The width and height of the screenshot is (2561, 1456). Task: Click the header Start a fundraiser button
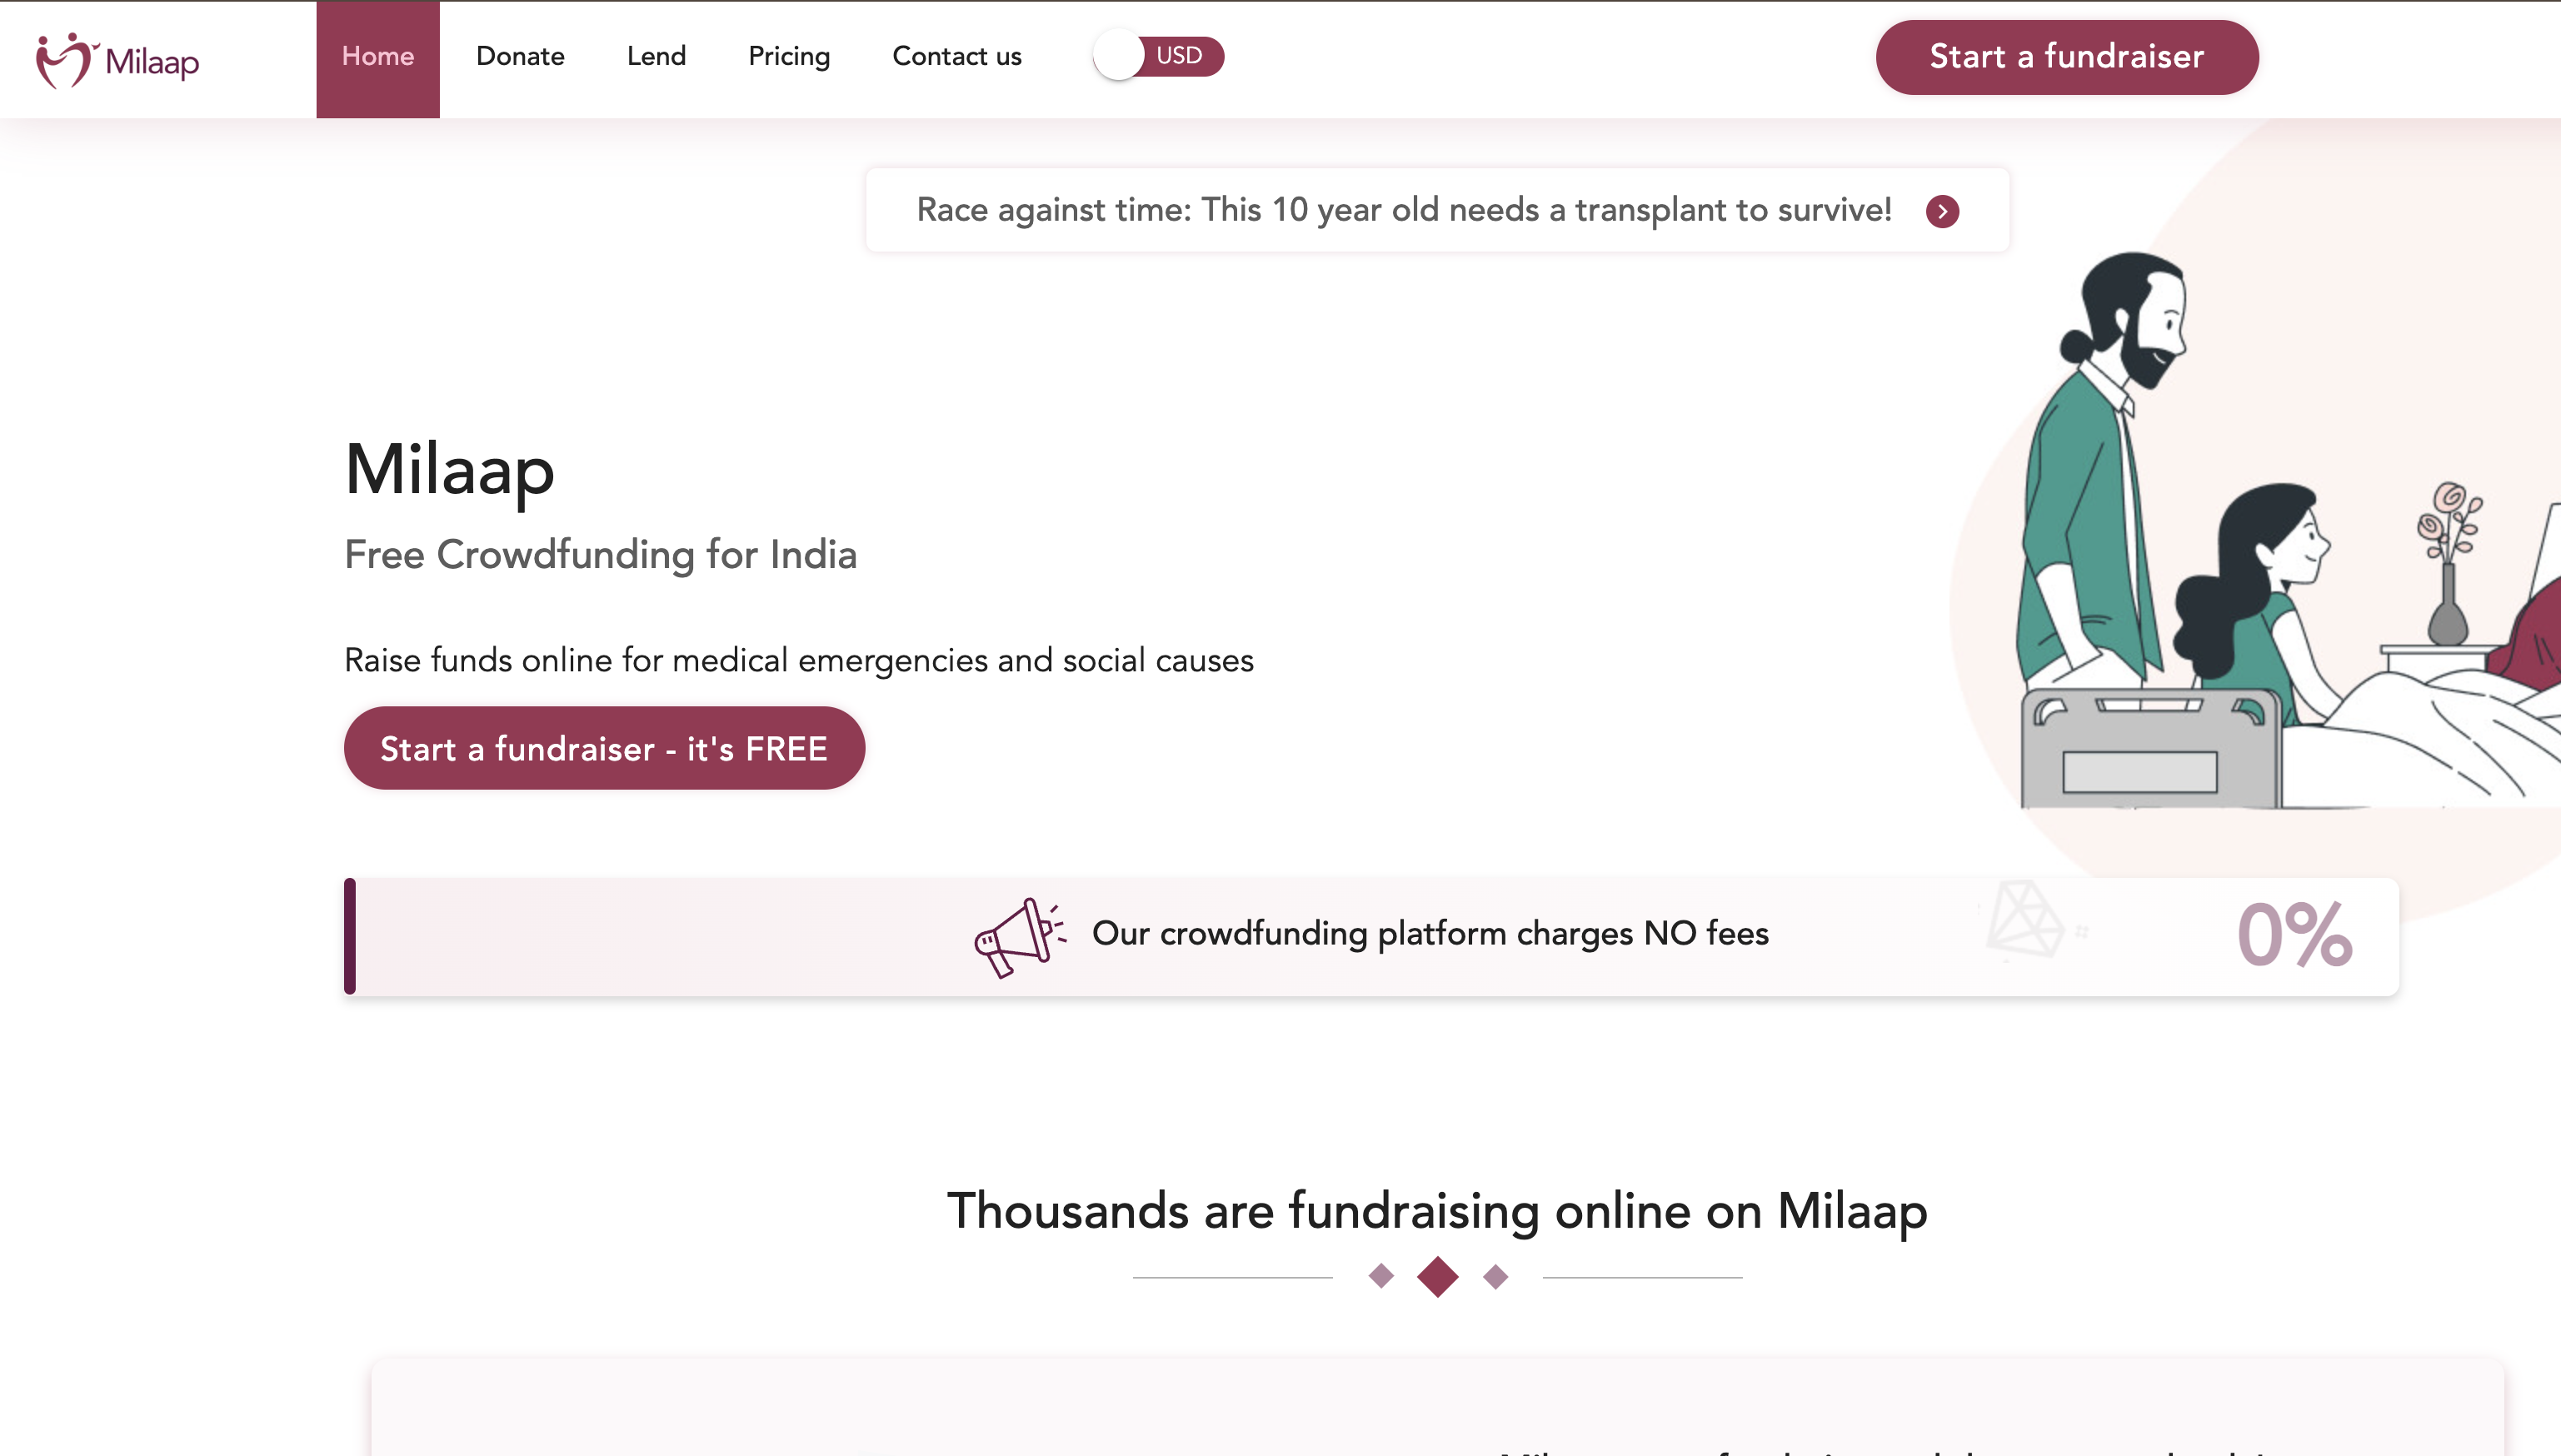2067,57
